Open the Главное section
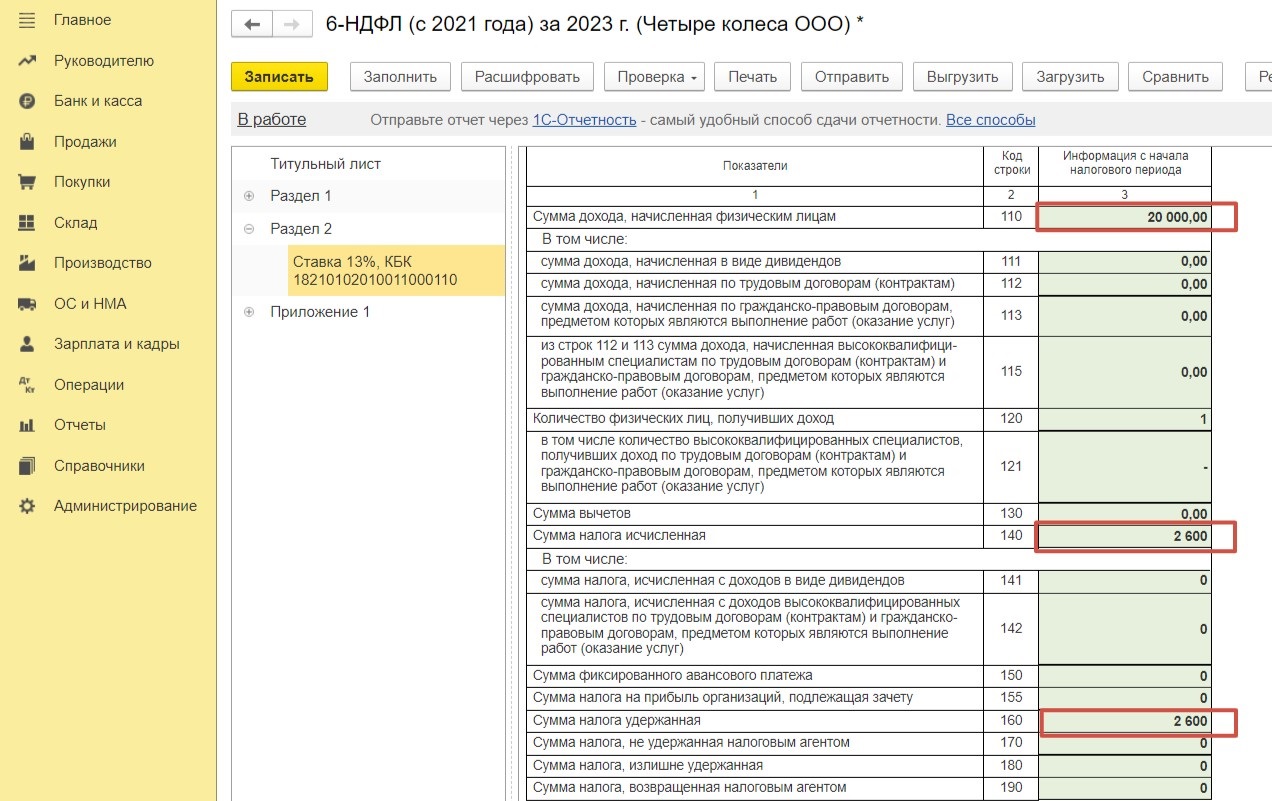 coord(83,20)
